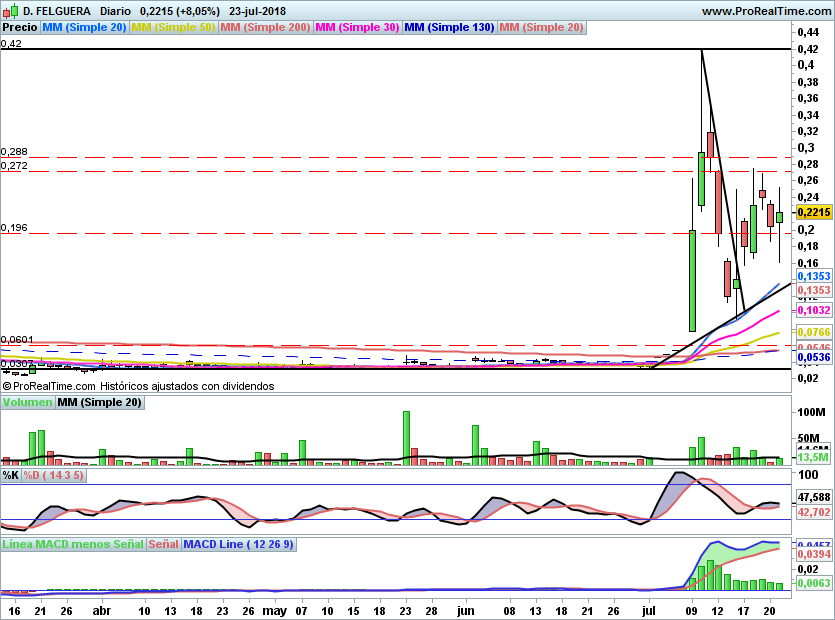835x620 pixels.
Task: Click the current price tag 0,2215
Action: tap(814, 212)
